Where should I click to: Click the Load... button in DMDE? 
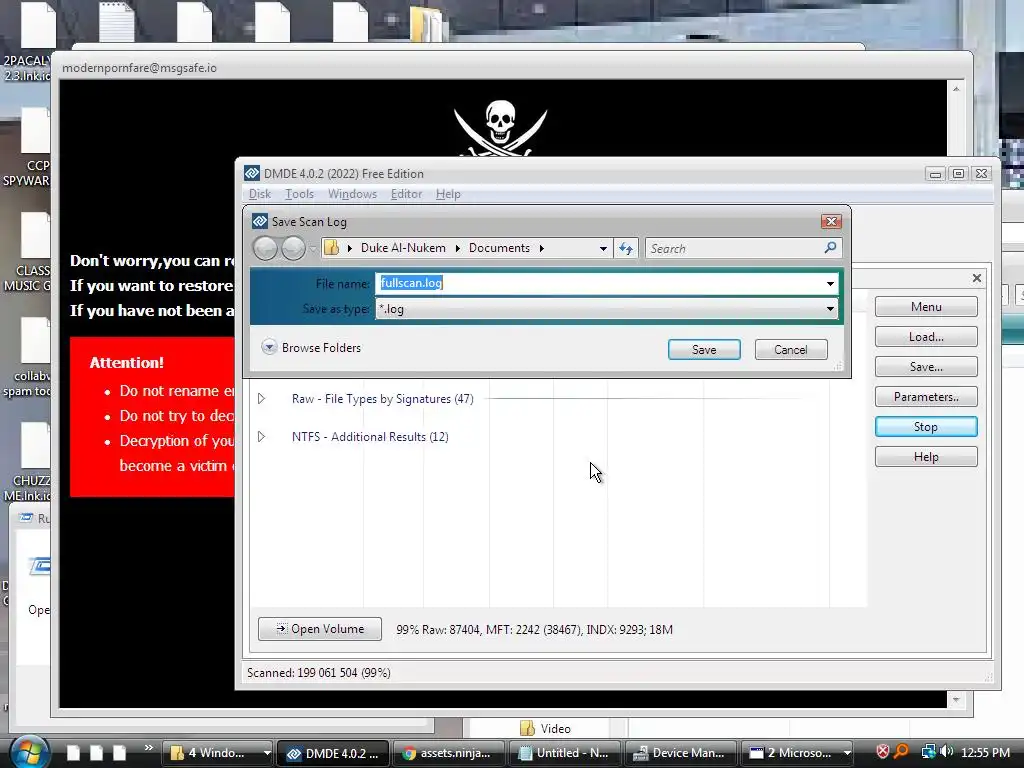tap(926, 336)
